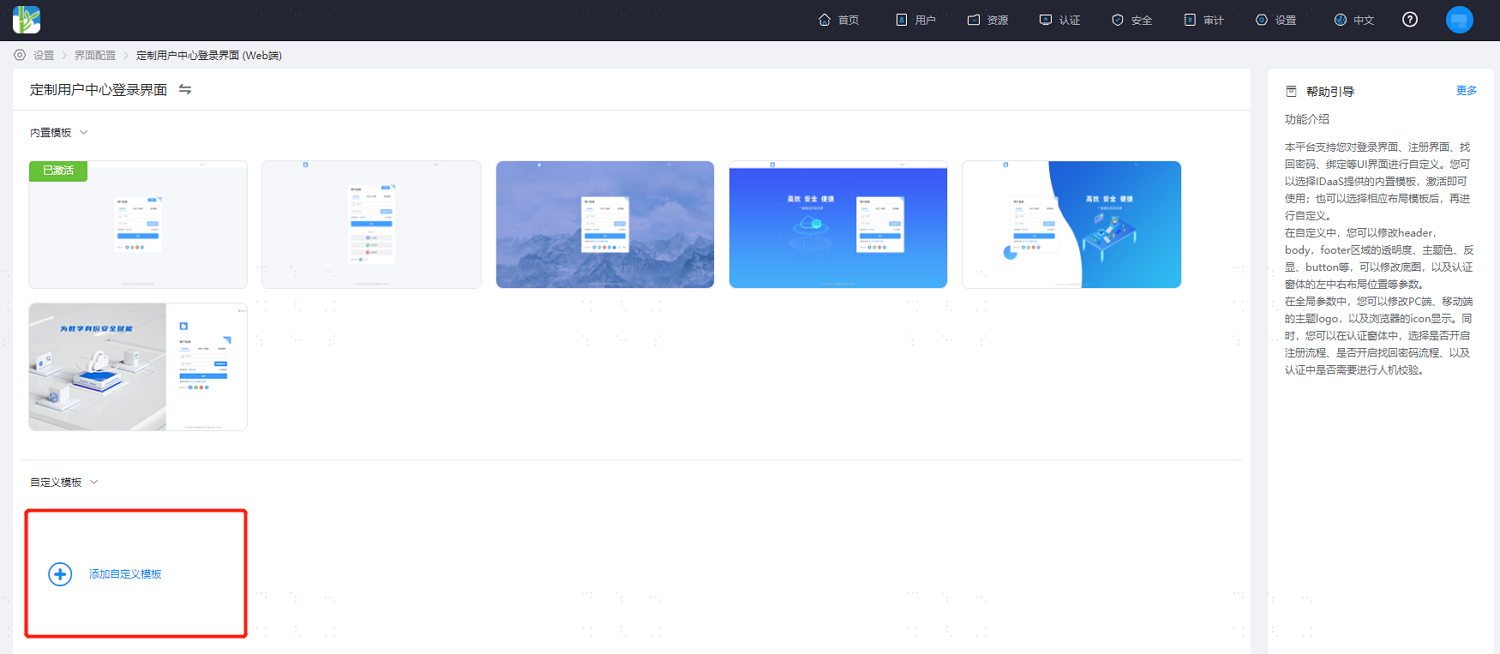Click the language globe icon next to 中文
This screenshot has width=1500, height=654.
click(x=1340, y=20)
